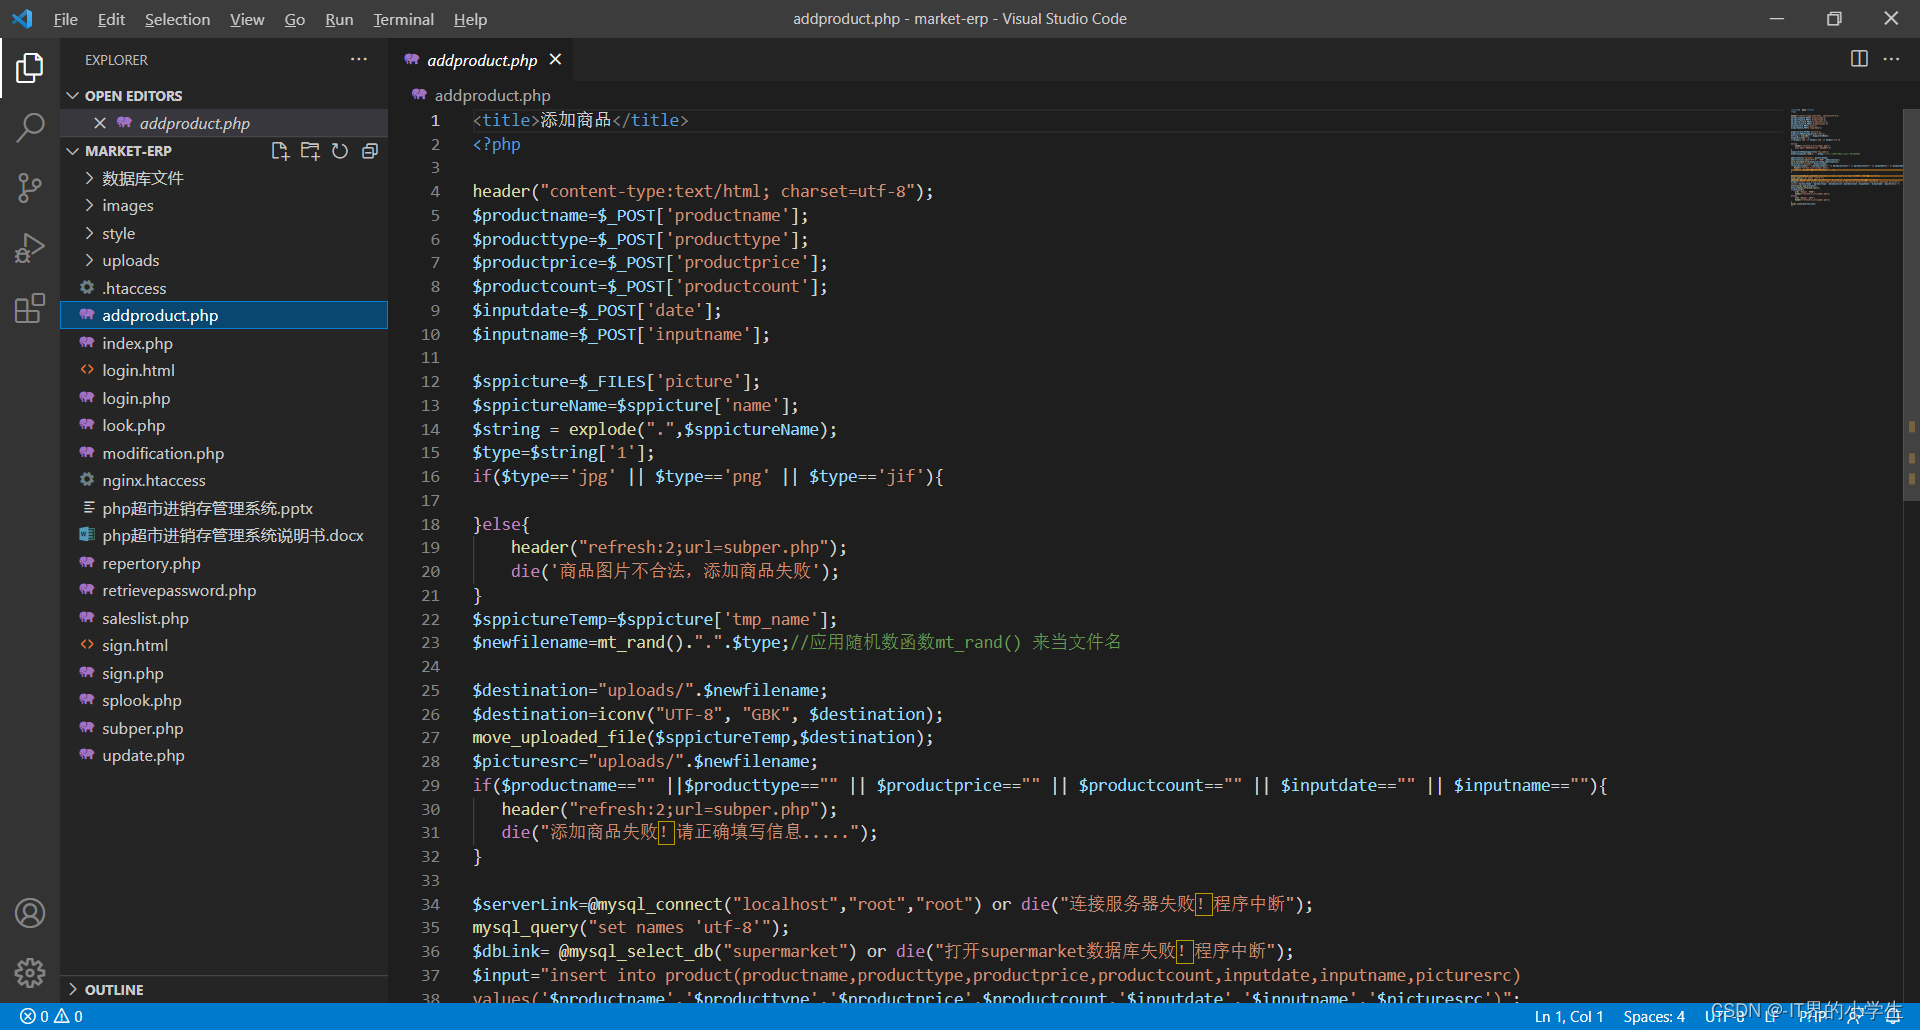The image size is (1920, 1030).
Task: Split the editor to the right
Action: 1859,59
